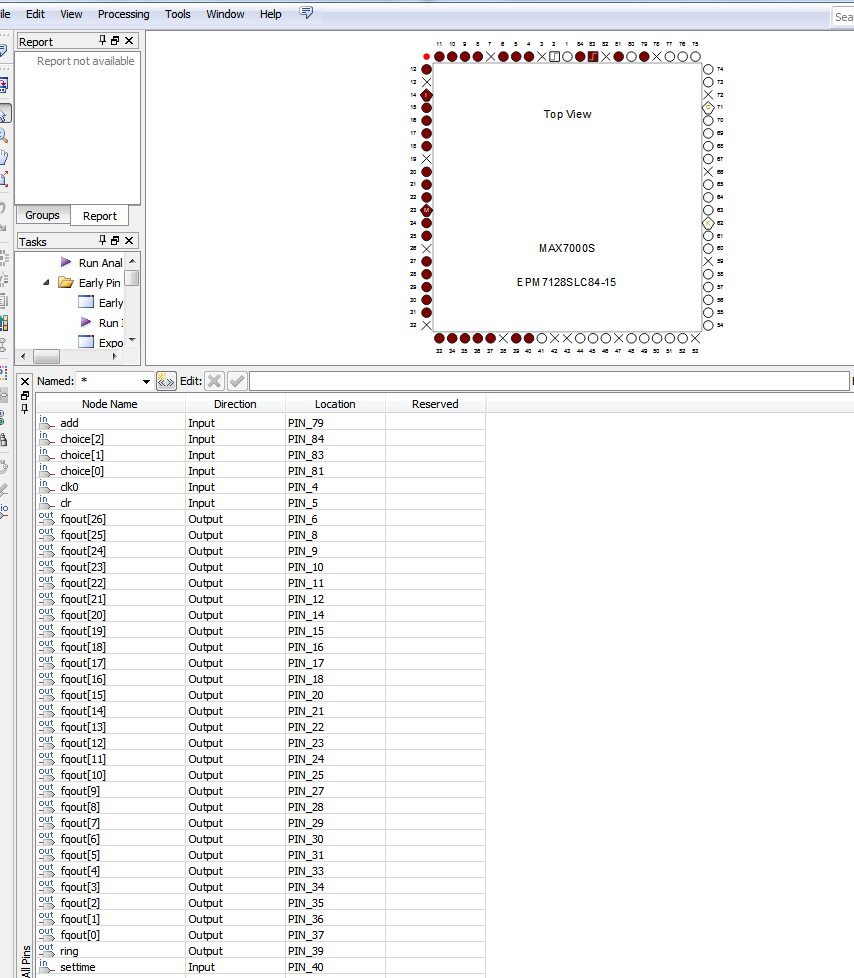Switch to the Report tab

pyautogui.click(x=100, y=216)
